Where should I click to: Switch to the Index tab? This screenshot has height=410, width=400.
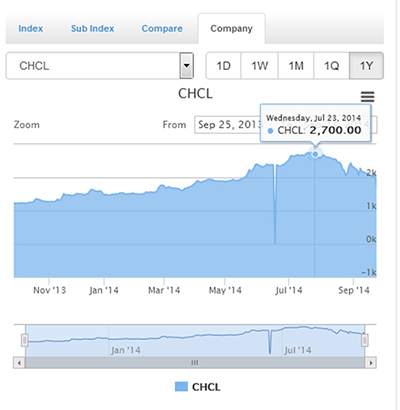[31, 29]
